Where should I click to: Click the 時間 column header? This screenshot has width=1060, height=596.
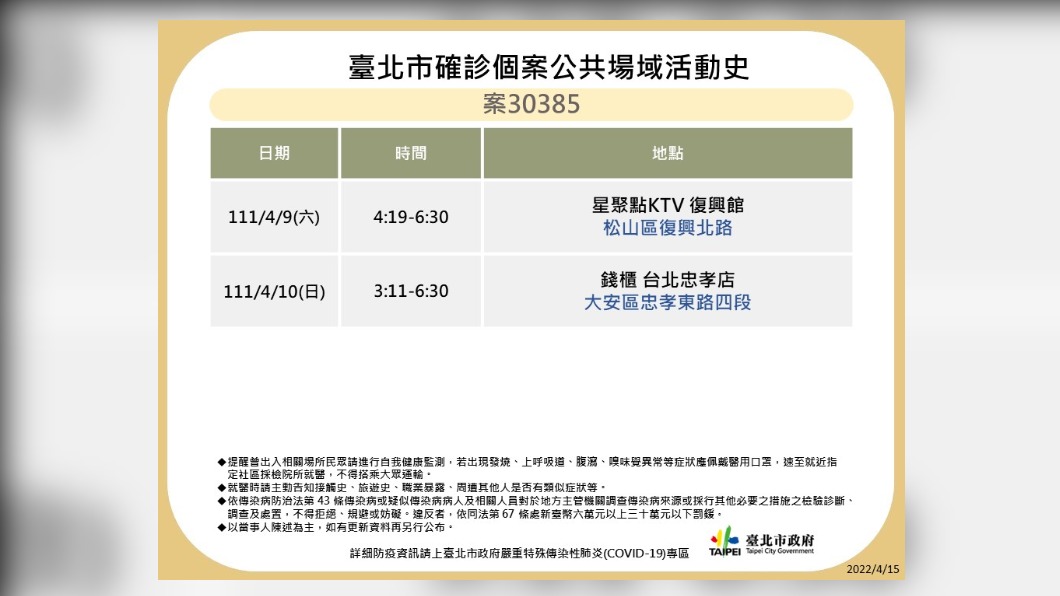(411, 153)
